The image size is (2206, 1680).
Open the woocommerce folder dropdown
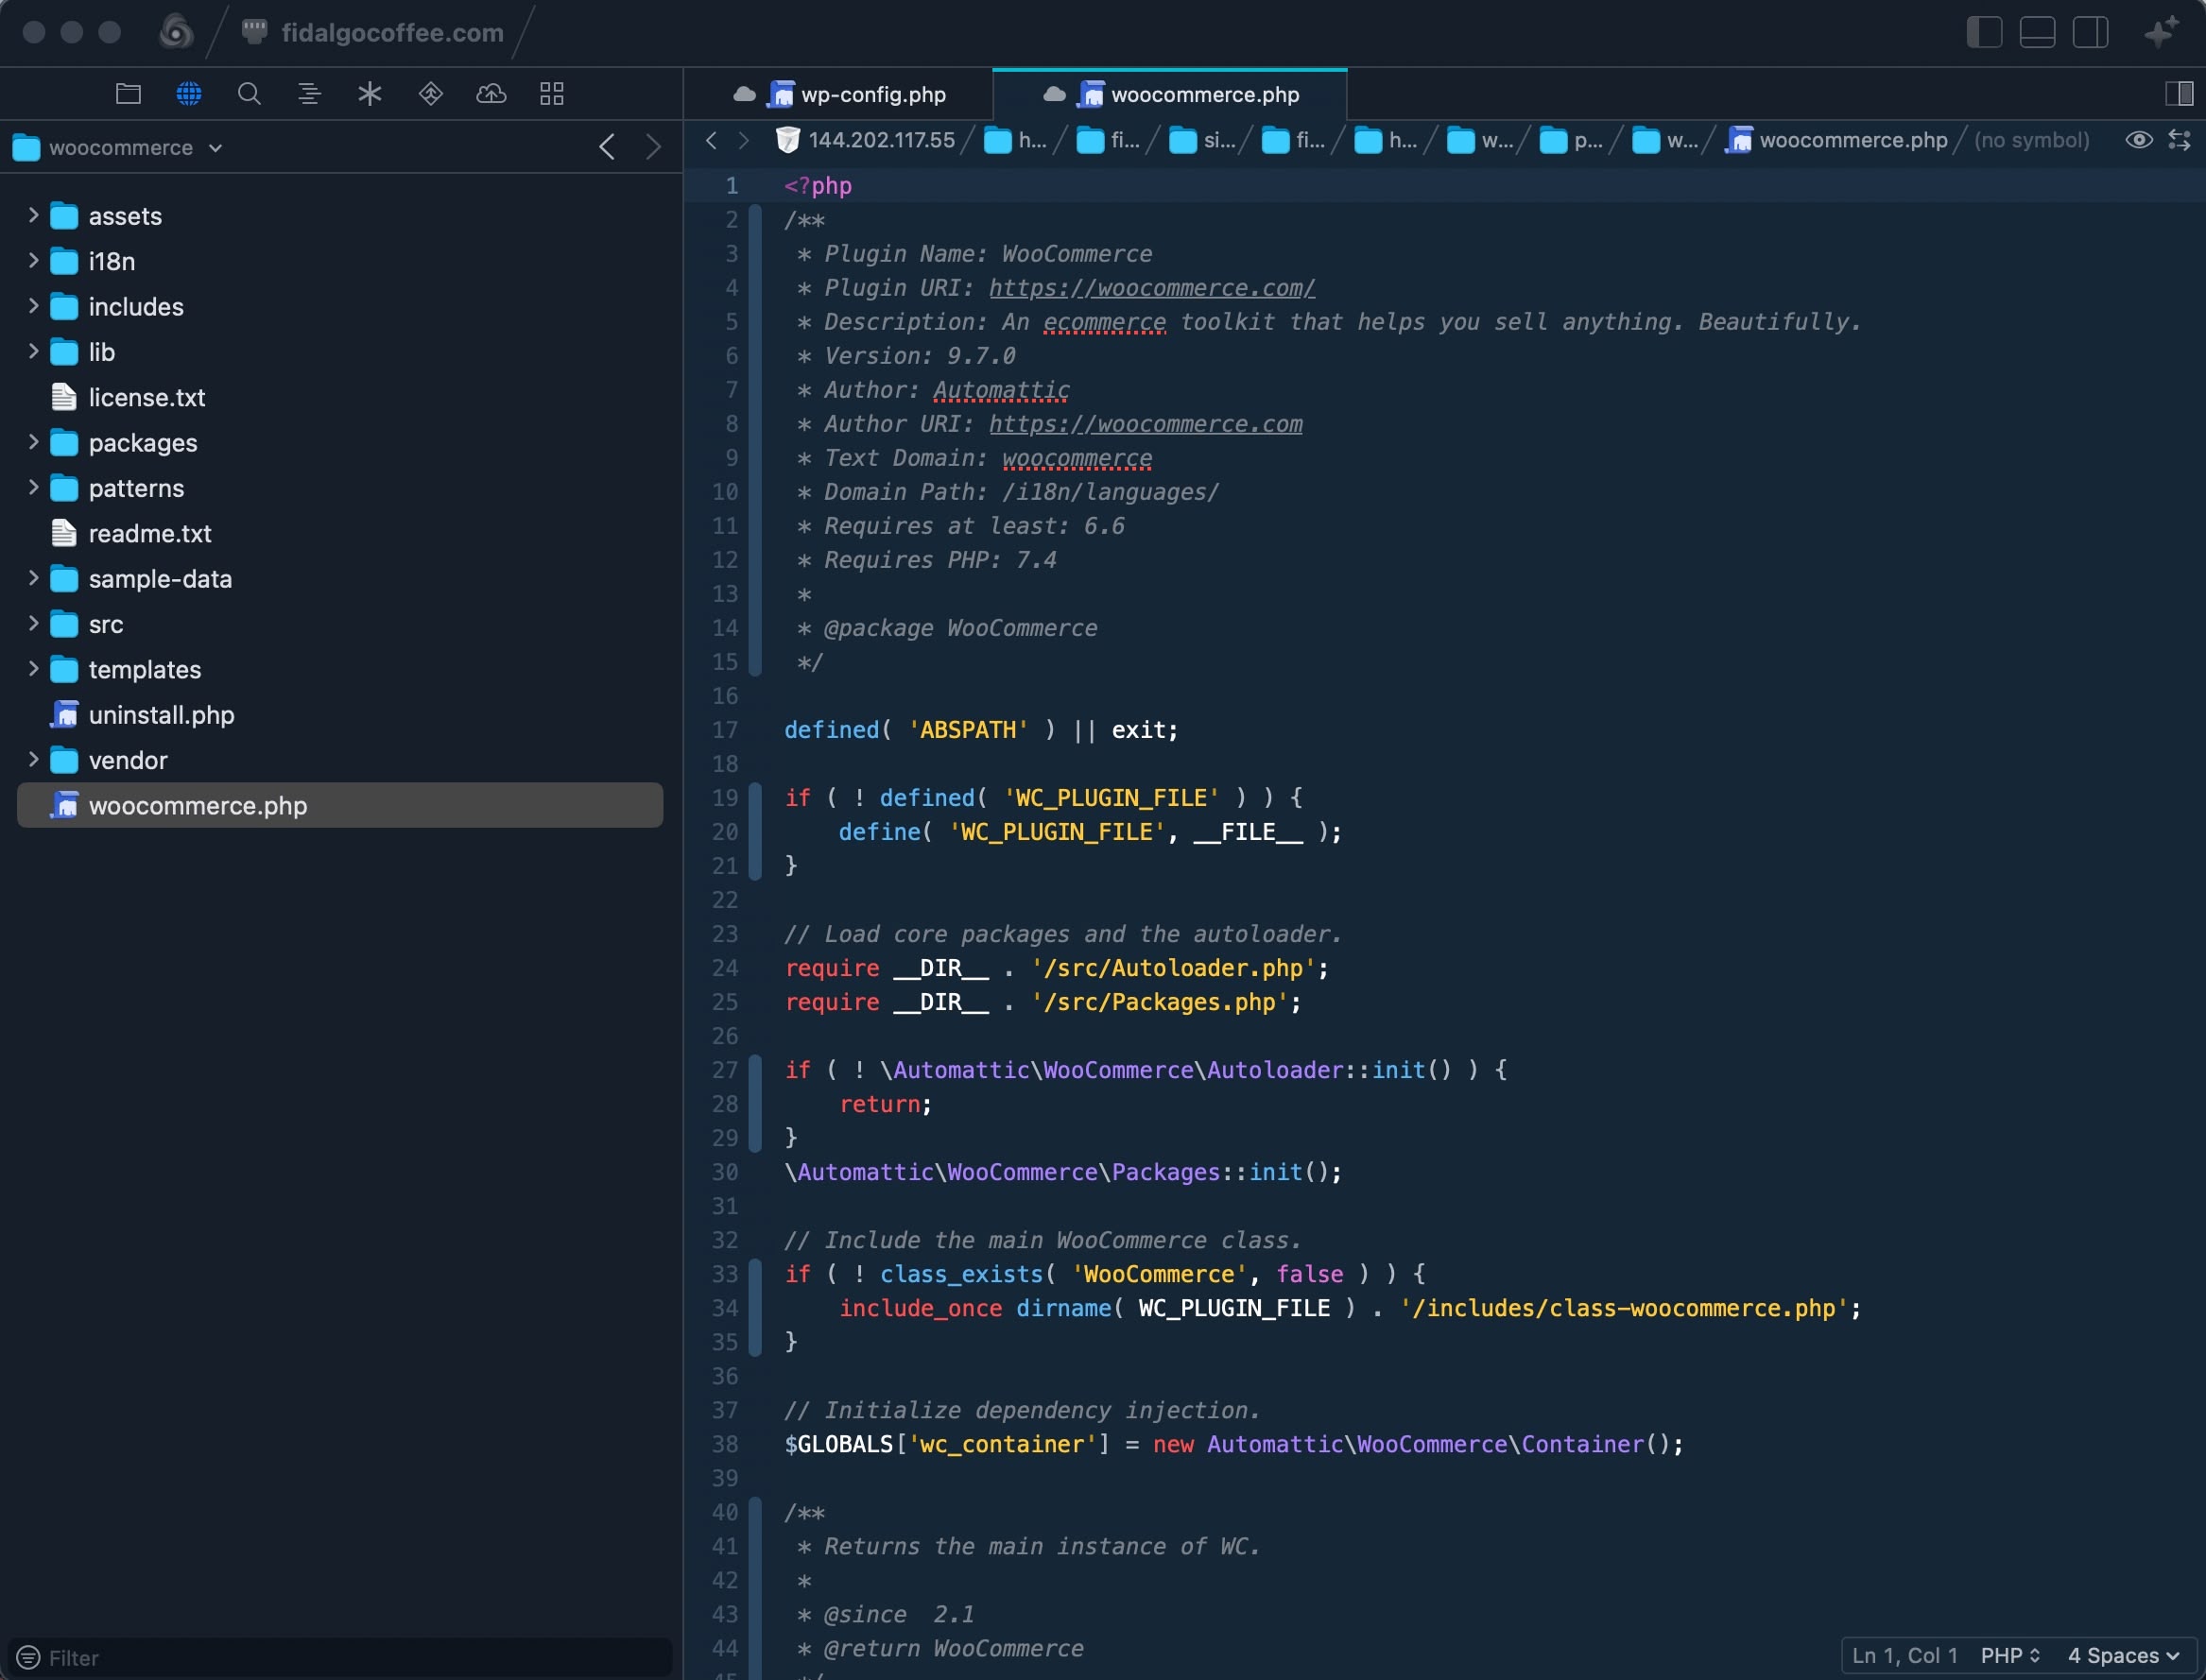(118, 148)
